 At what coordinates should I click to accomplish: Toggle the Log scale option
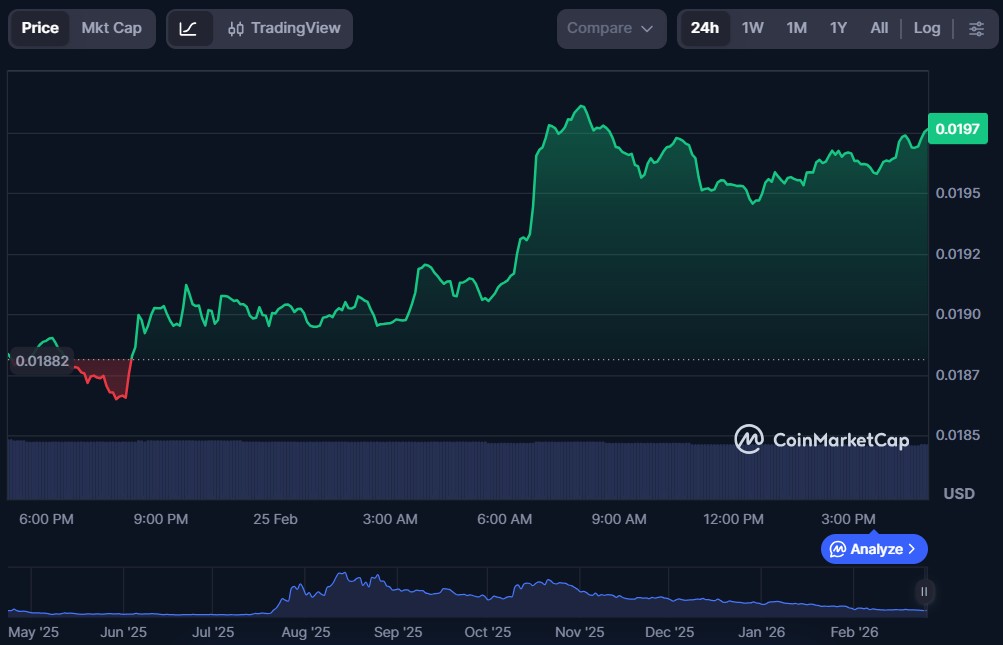pyautogui.click(x=927, y=28)
